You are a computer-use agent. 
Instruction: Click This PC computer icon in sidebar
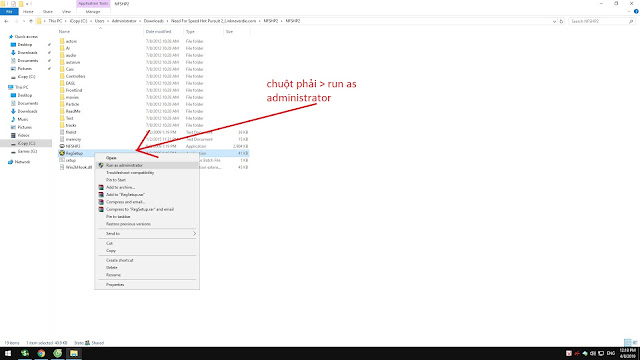tap(11, 87)
